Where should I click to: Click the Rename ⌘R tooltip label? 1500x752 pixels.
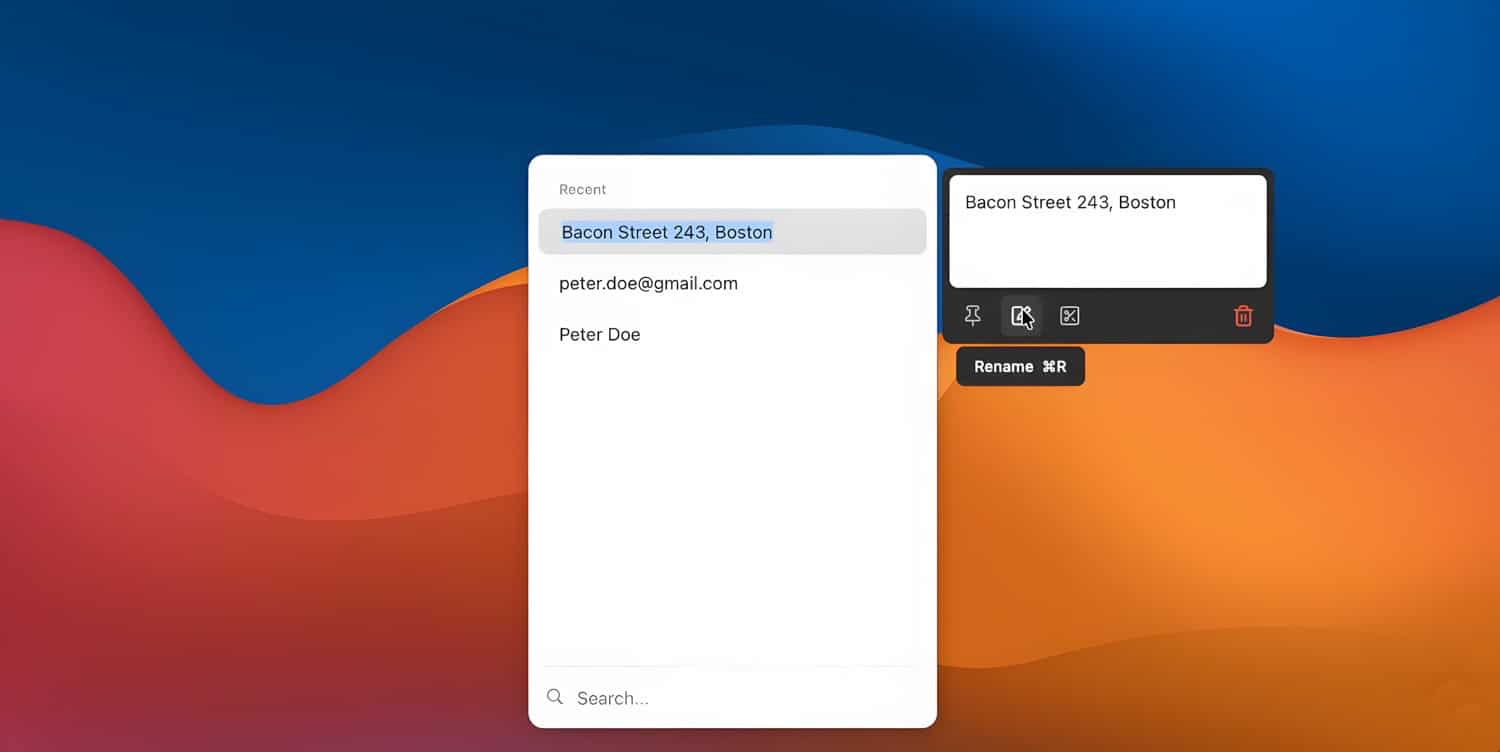pyautogui.click(x=1020, y=367)
